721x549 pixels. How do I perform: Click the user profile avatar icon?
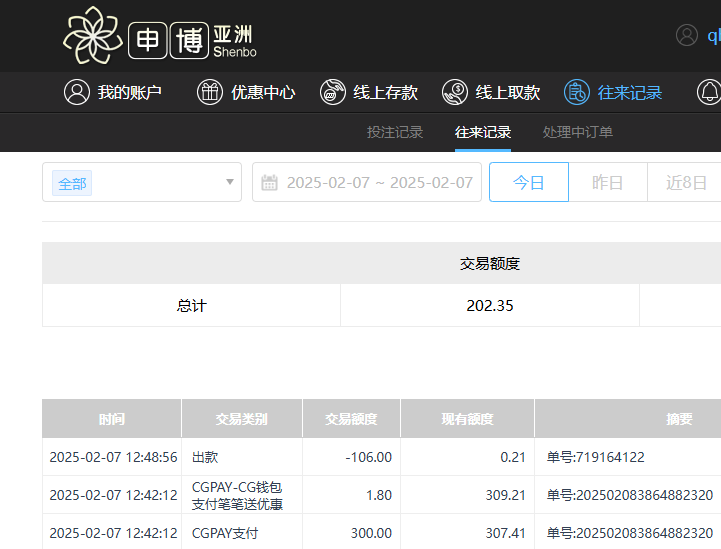click(x=687, y=35)
